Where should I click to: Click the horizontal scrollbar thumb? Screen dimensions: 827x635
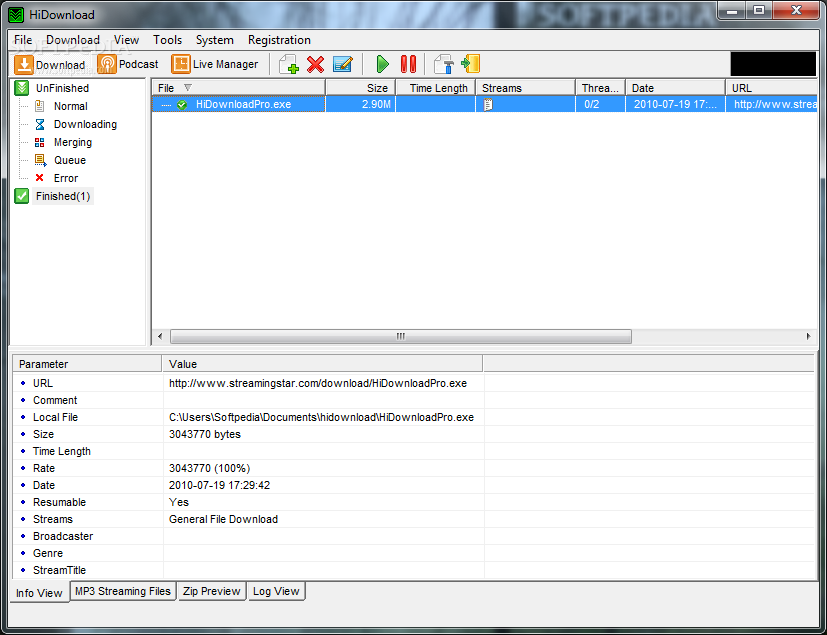point(401,336)
